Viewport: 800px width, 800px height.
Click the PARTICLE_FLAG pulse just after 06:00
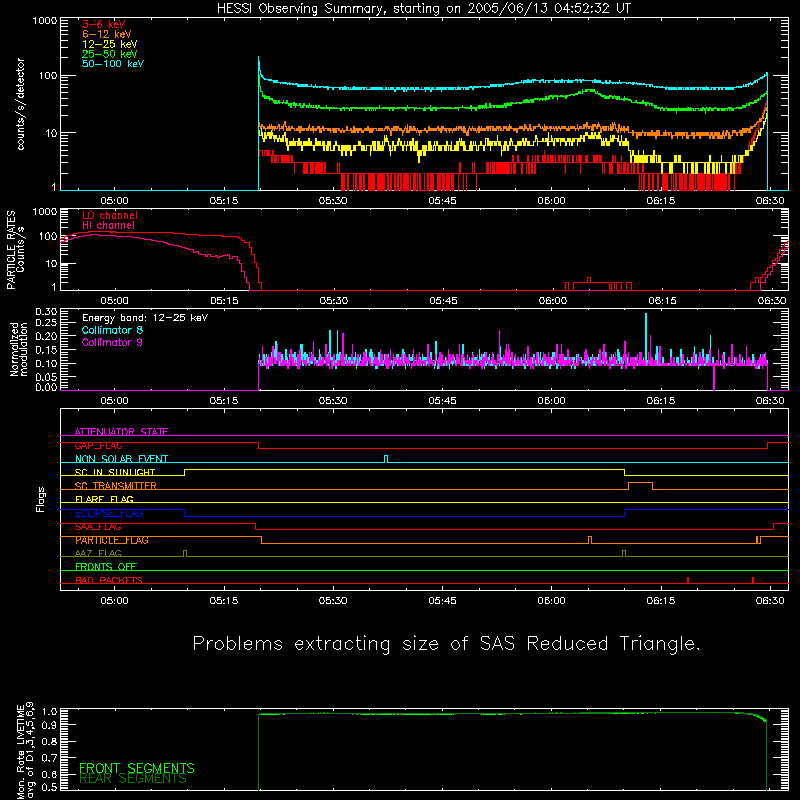(590, 540)
